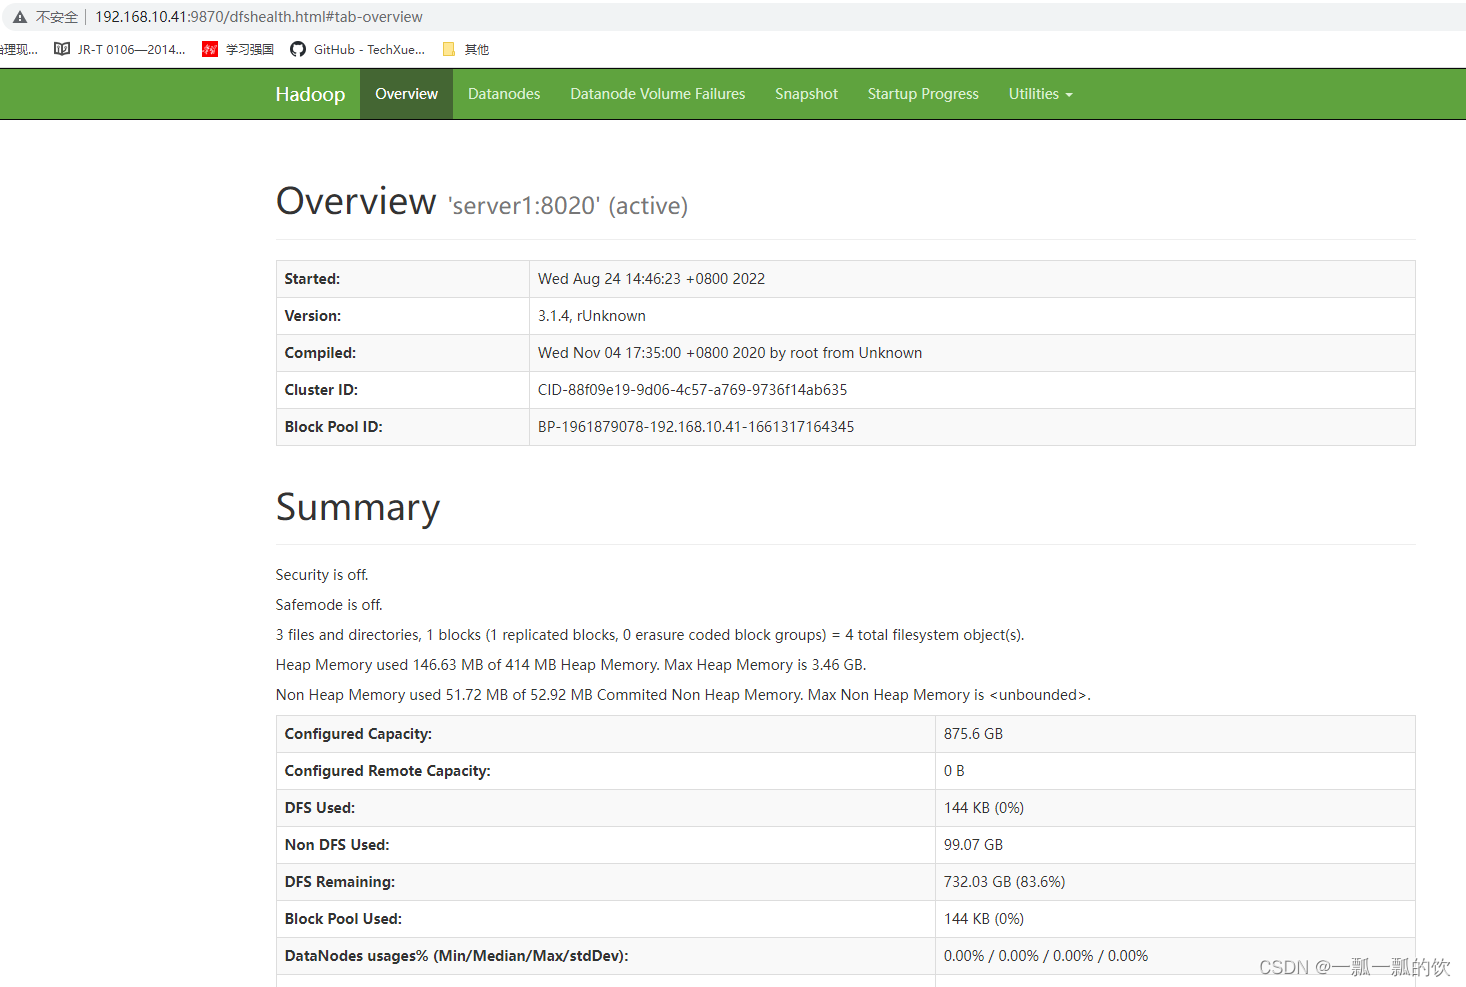
Task: Click the 'Block Pool Used:' label
Action: point(343,919)
